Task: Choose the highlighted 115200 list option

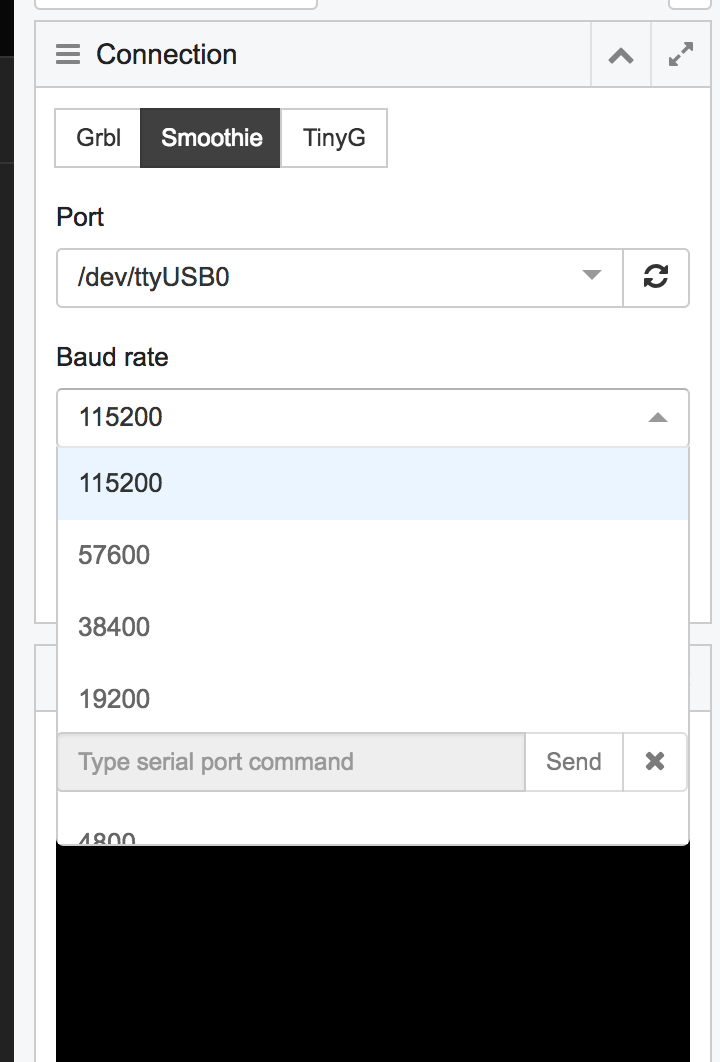Action: (372, 484)
